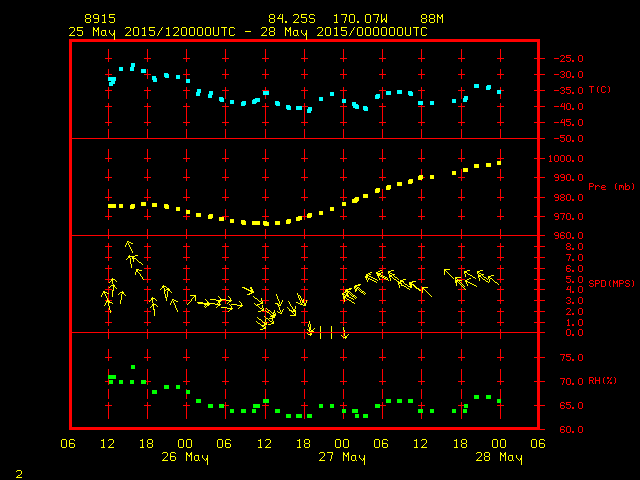Screen dimensions: 640x480
Task: Select the 75.0 humidity tick label
Action: 571,358
